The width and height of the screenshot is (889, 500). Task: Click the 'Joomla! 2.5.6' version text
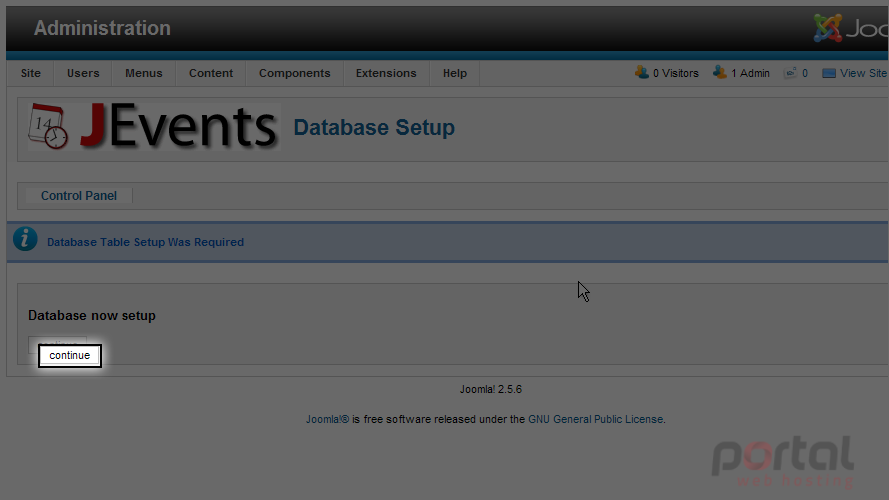[x=491, y=389]
